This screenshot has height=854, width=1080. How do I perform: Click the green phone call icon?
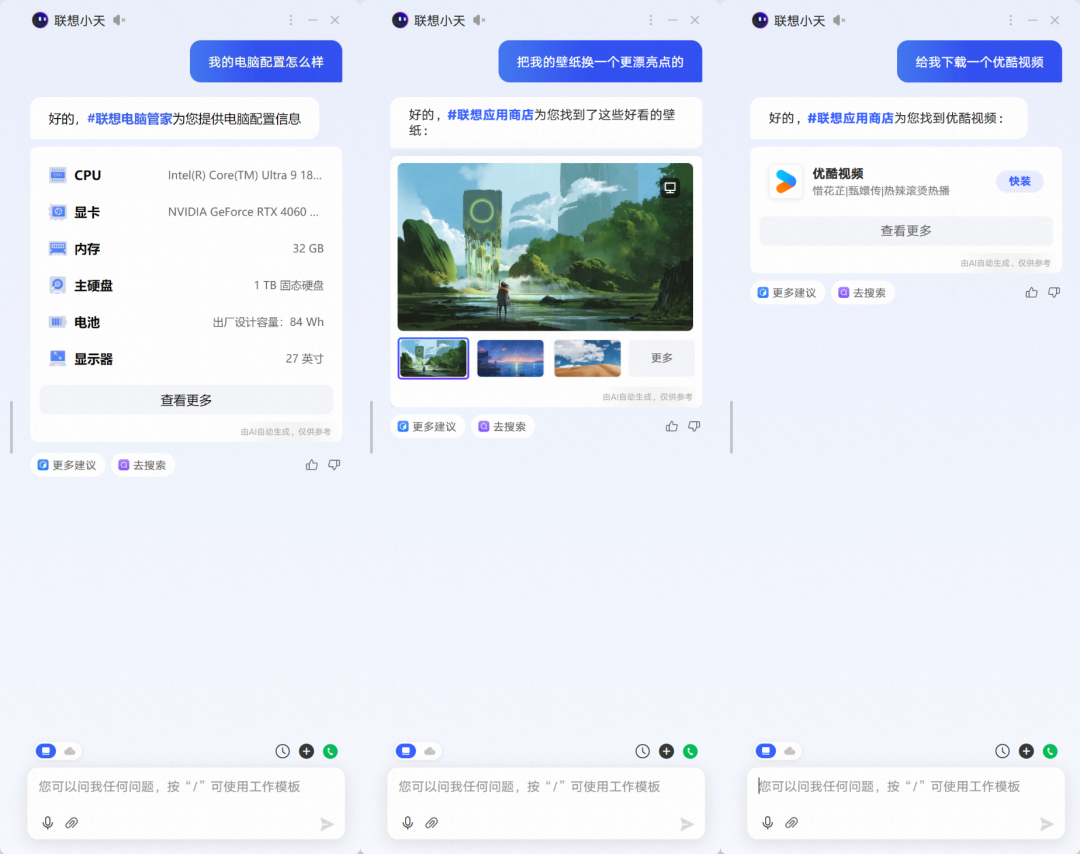coord(330,750)
